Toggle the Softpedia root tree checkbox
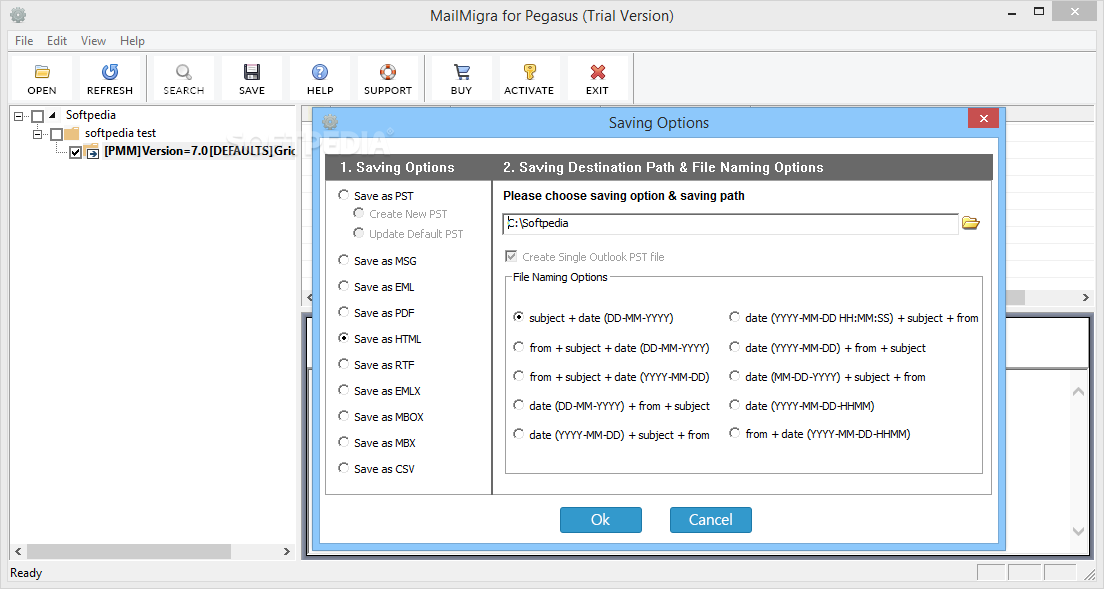Image resolution: width=1104 pixels, height=589 pixels. coord(38,116)
